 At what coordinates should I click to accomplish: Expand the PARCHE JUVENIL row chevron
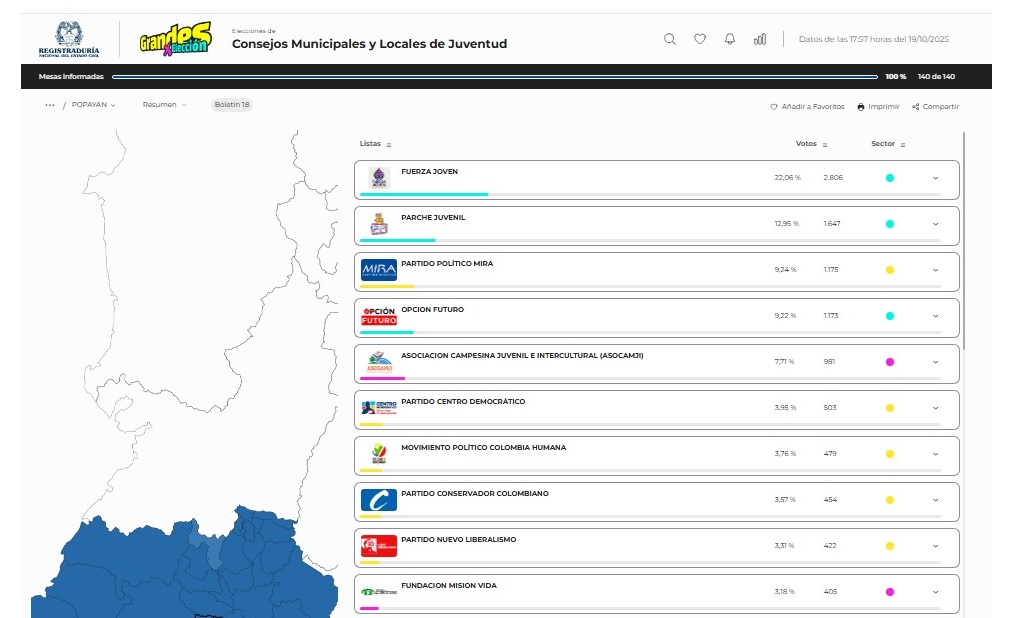pyautogui.click(x=935, y=224)
